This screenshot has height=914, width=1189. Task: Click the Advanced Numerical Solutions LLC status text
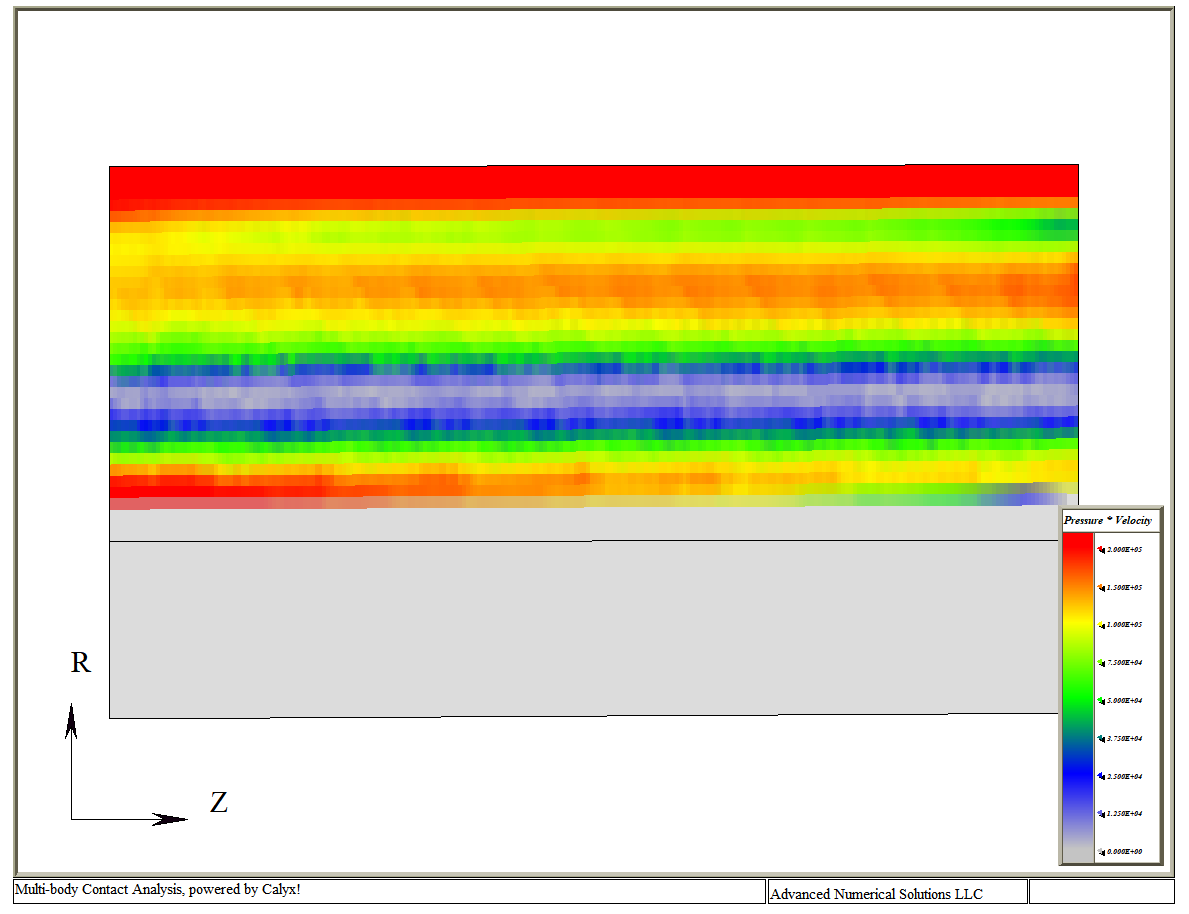(x=876, y=893)
